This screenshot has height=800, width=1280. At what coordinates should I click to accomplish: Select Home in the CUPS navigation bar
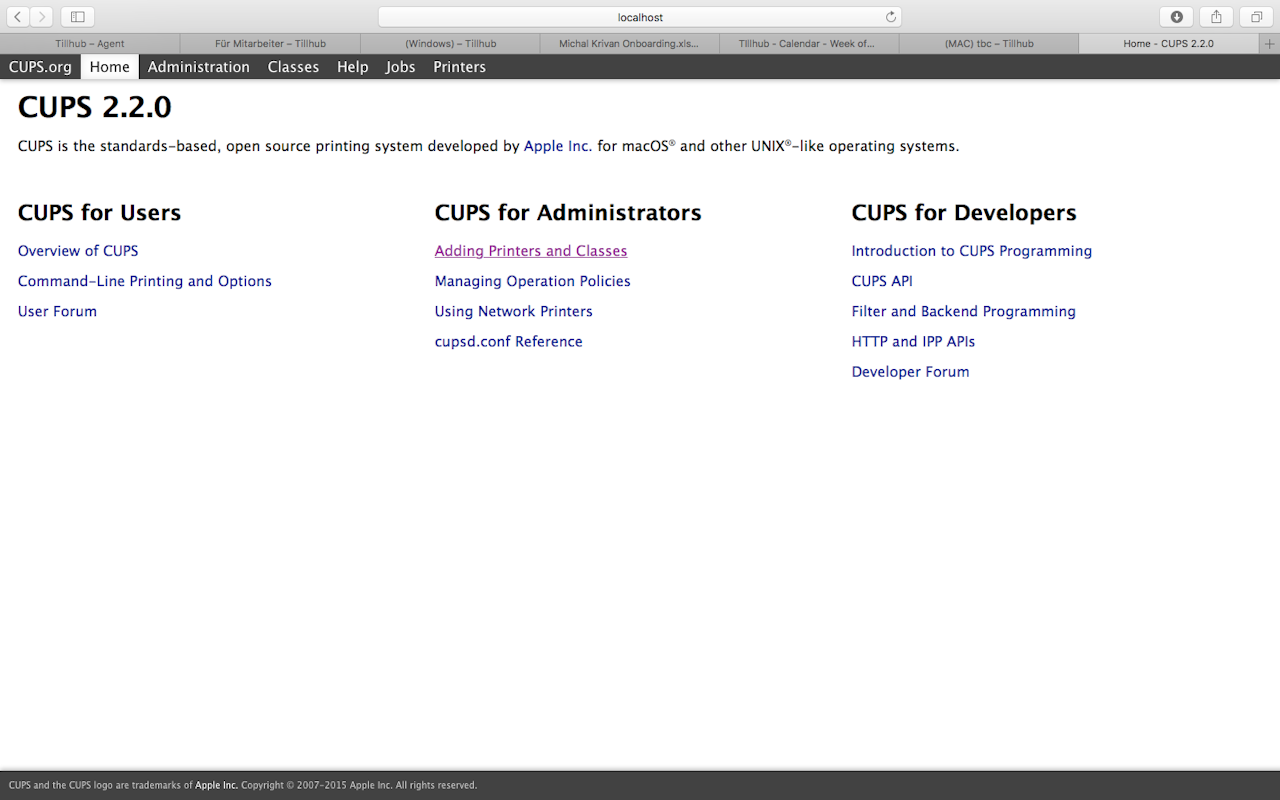[x=110, y=67]
